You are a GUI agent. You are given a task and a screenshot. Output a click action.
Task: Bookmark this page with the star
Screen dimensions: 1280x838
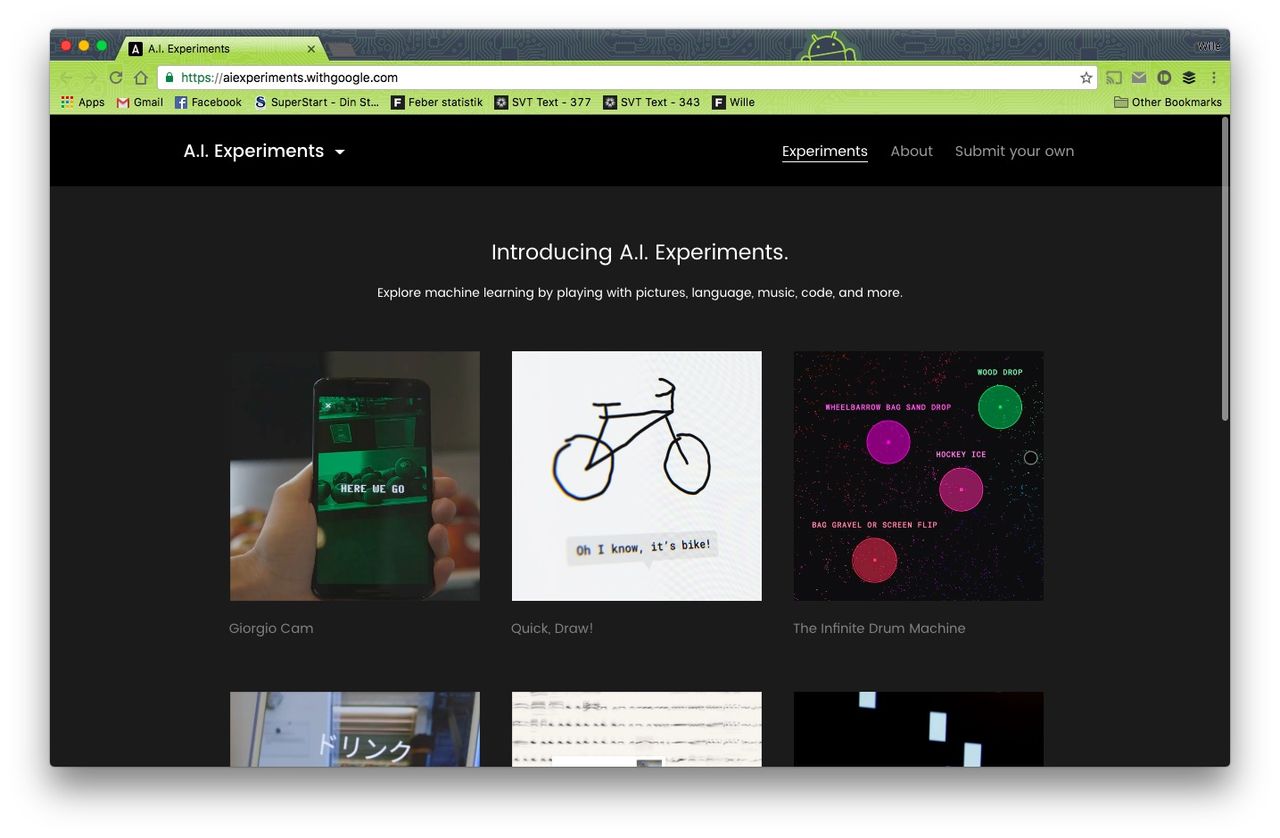(x=1086, y=78)
